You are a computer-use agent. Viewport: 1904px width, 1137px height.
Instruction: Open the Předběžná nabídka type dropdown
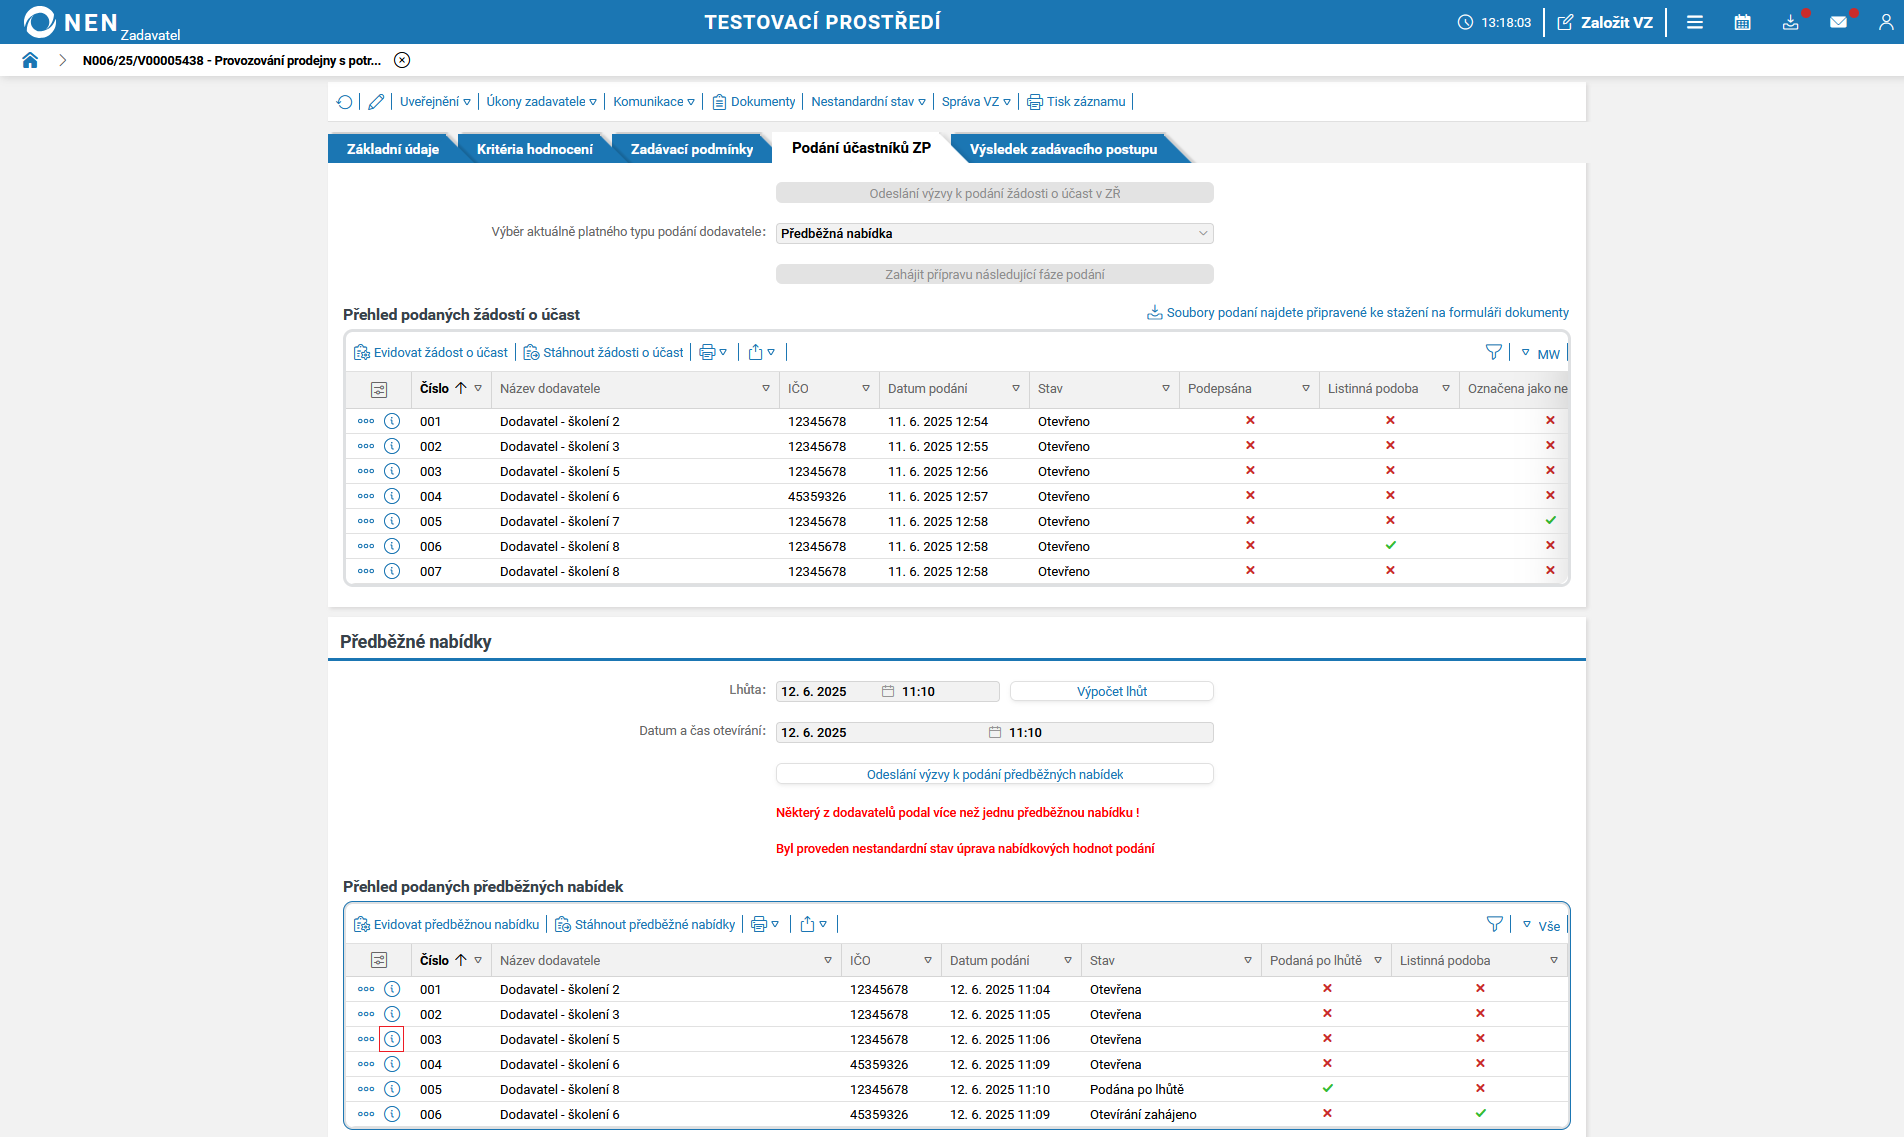point(995,233)
